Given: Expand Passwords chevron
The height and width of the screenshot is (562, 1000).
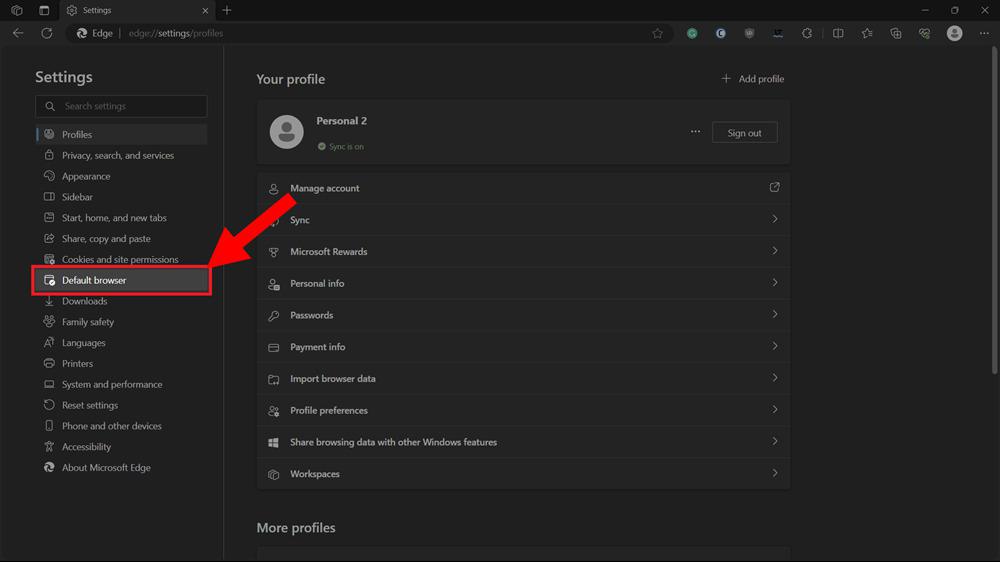Looking at the screenshot, I should (x=775, y=314).
